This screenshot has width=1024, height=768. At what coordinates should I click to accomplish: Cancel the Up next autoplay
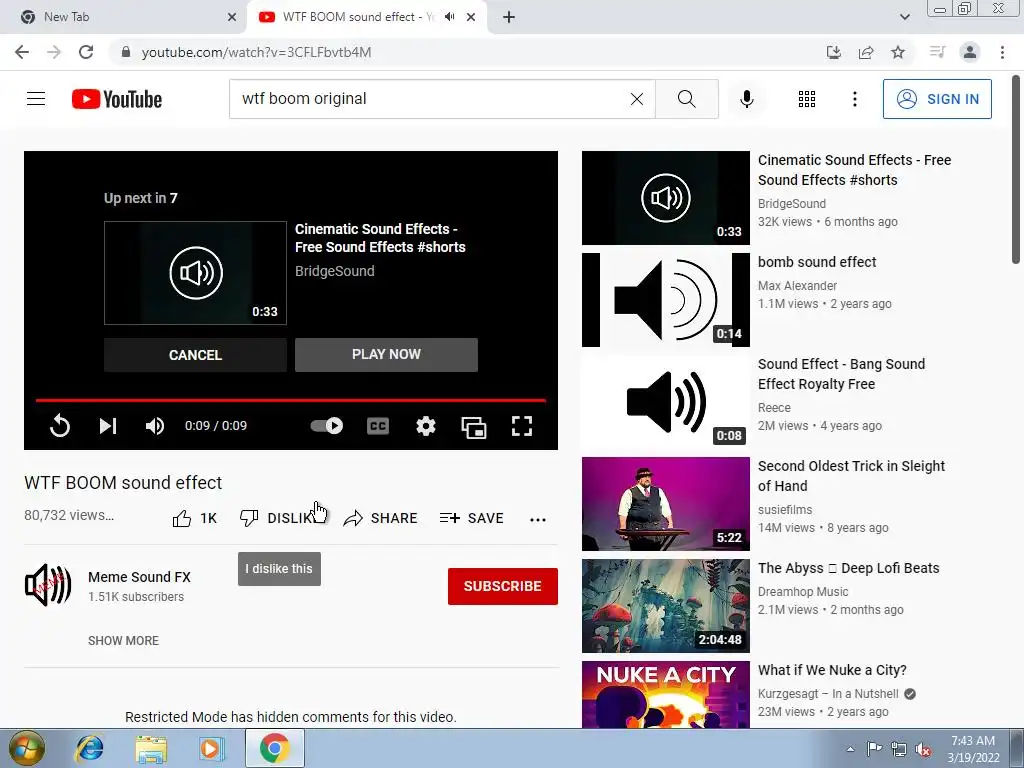tap(195, 355)
